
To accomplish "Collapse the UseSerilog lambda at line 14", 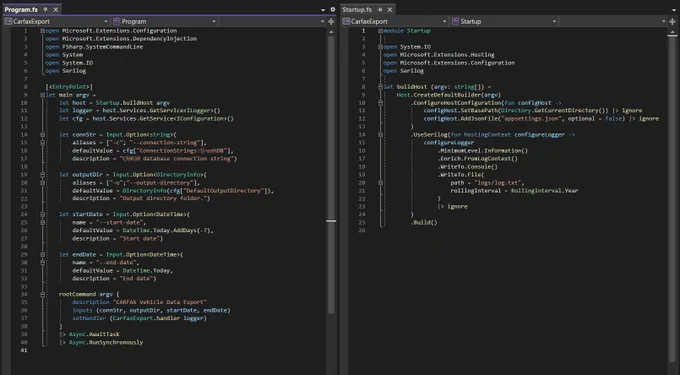I will (380, 134).
